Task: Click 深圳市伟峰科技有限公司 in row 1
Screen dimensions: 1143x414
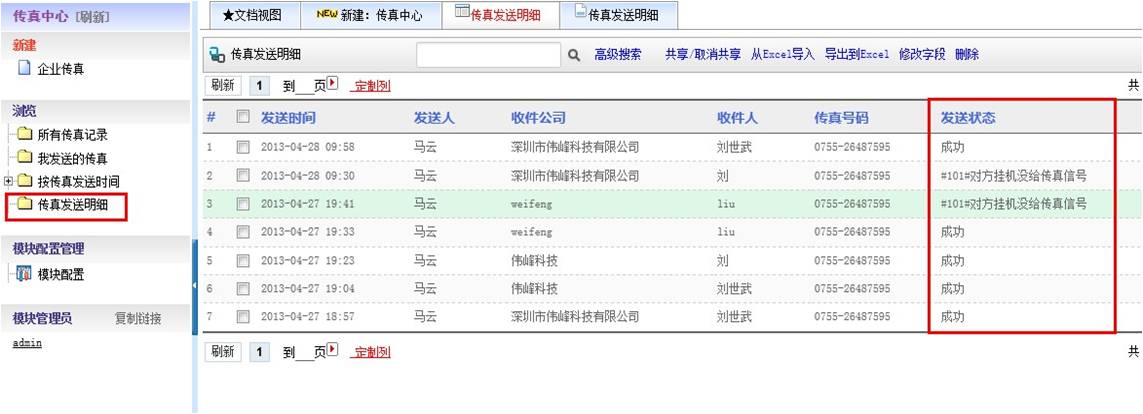Action: (x=575, y=147)
